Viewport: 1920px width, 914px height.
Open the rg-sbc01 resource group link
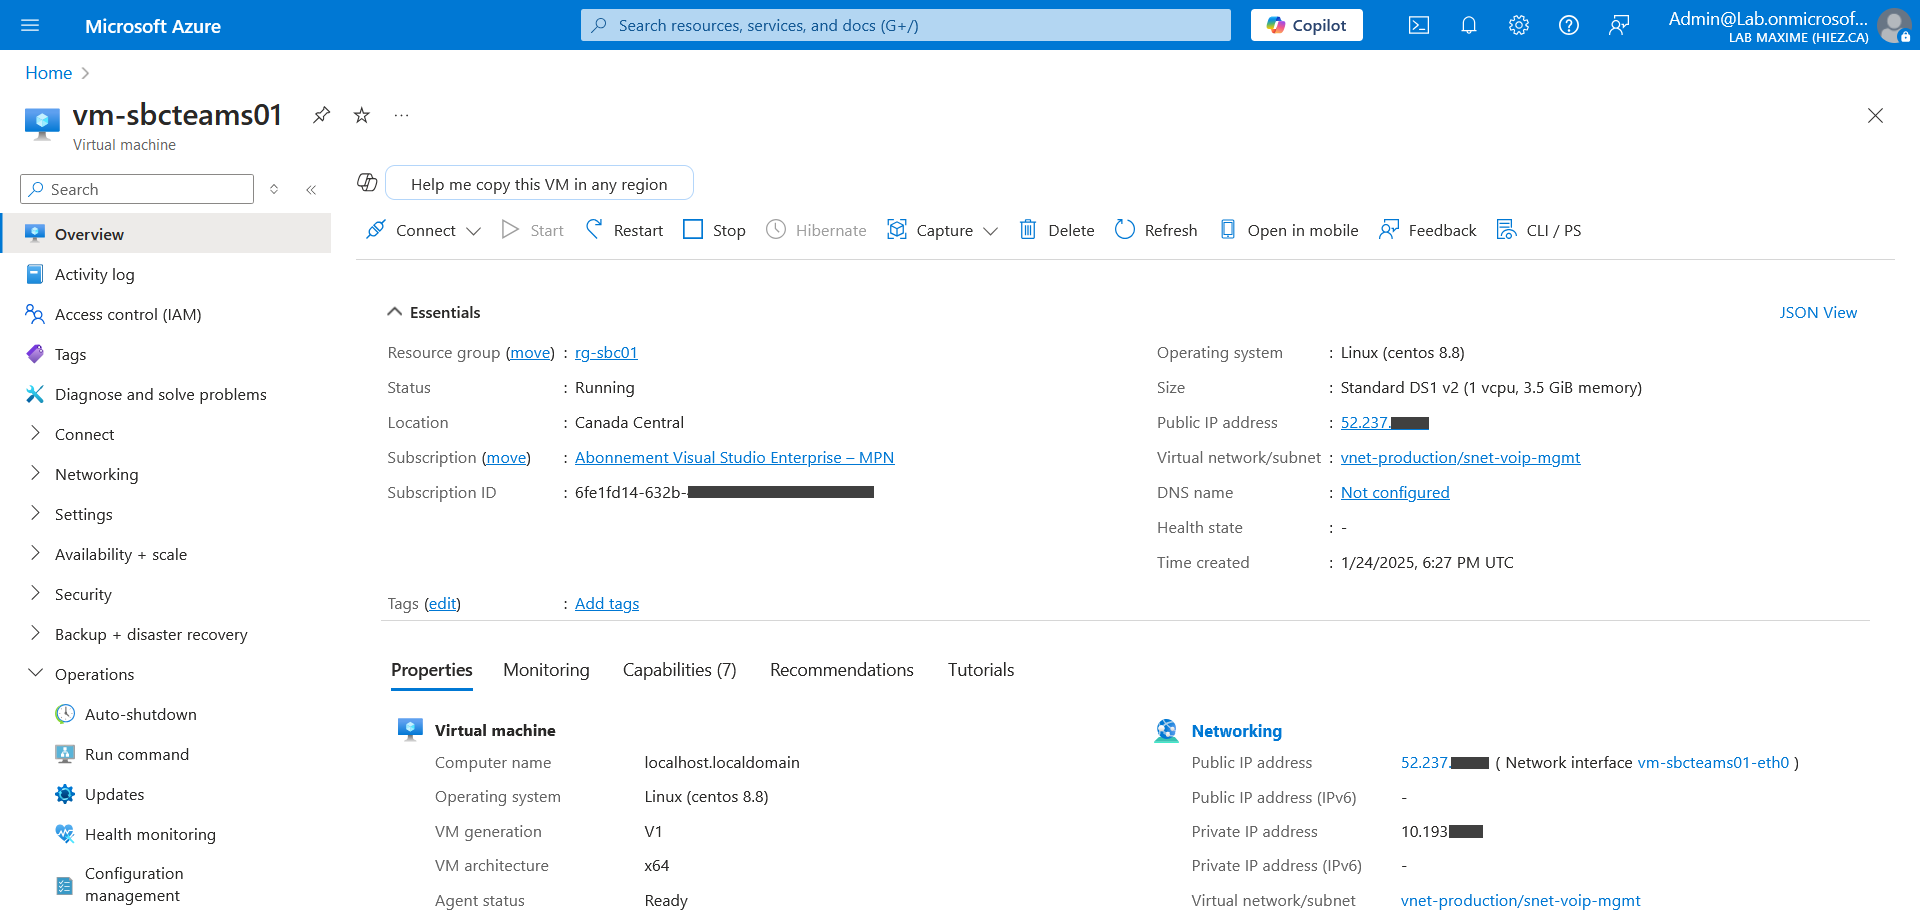coord(606,353)
